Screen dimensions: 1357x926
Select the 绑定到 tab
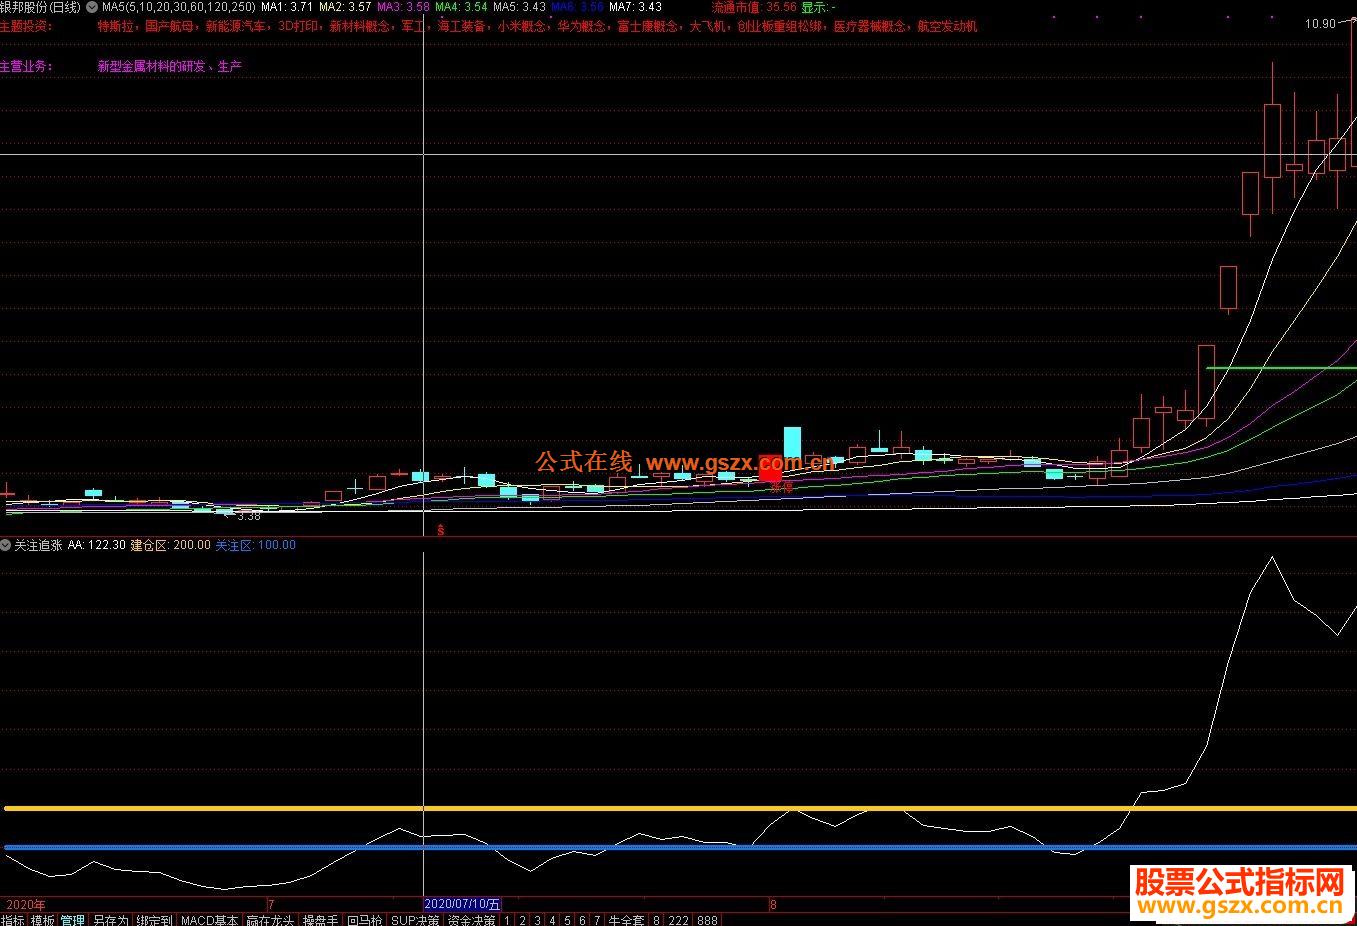pos(155,920)
